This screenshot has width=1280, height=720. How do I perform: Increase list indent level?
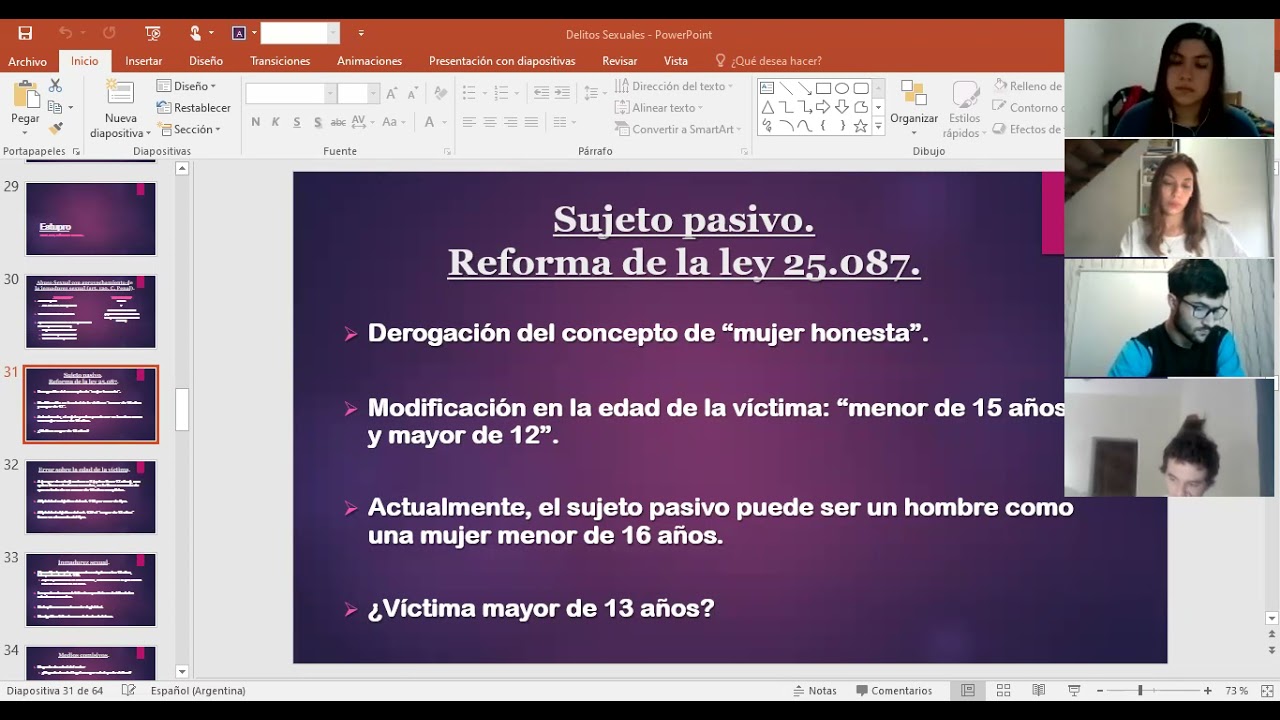562,93
